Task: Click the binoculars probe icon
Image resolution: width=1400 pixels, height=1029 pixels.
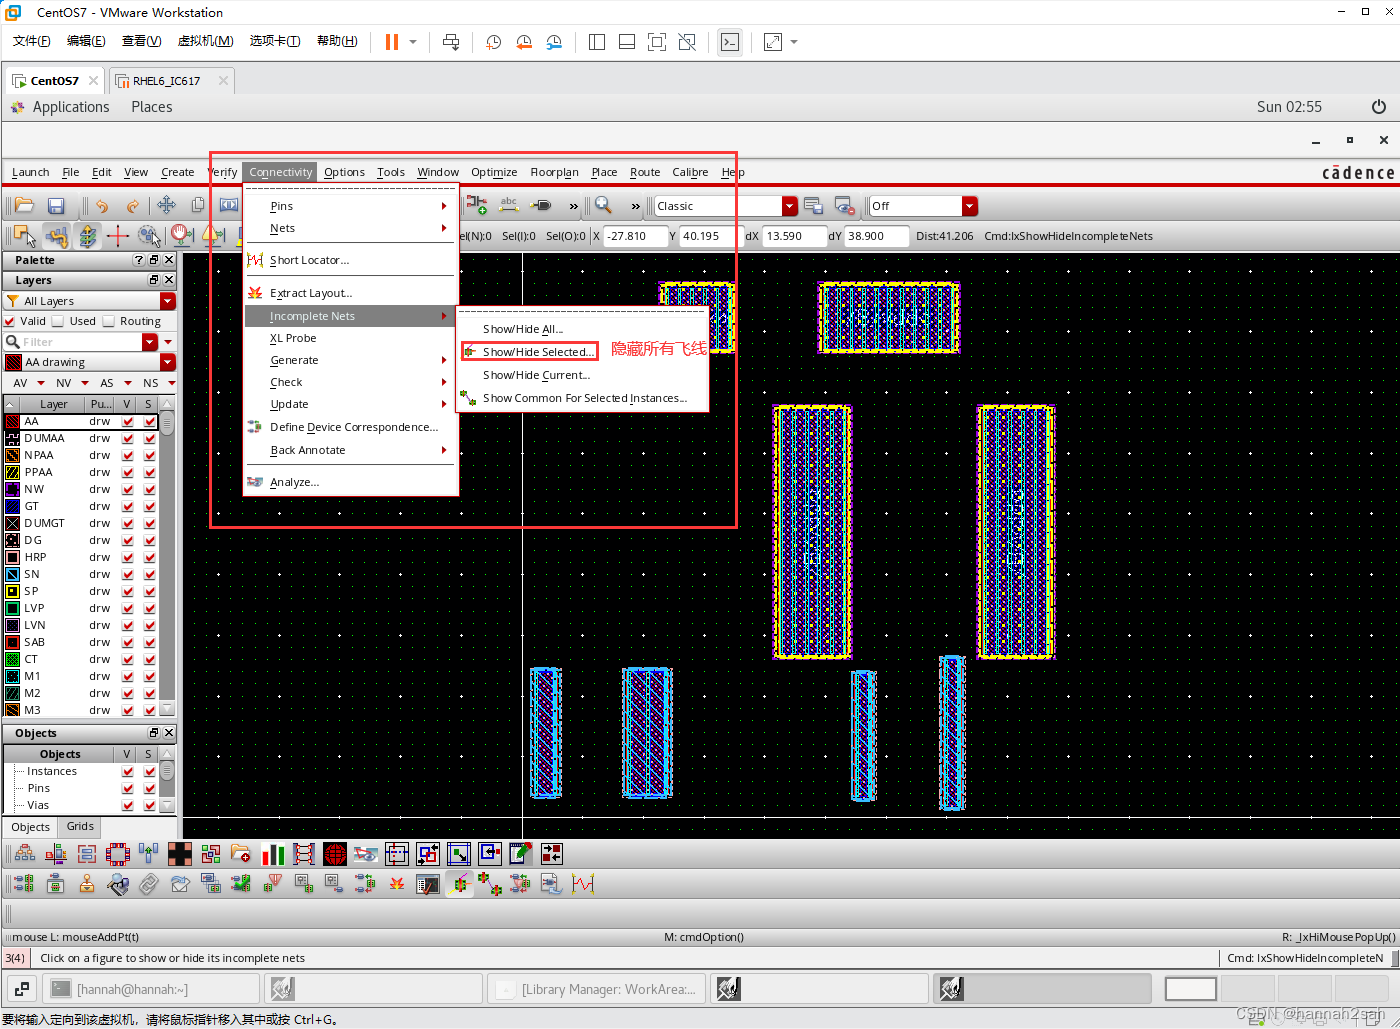Action: coord(118,884)
